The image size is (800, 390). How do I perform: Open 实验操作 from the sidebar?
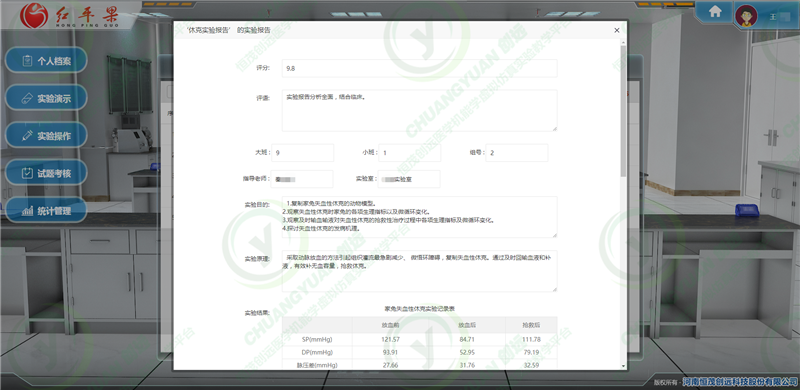pos(46,136)
